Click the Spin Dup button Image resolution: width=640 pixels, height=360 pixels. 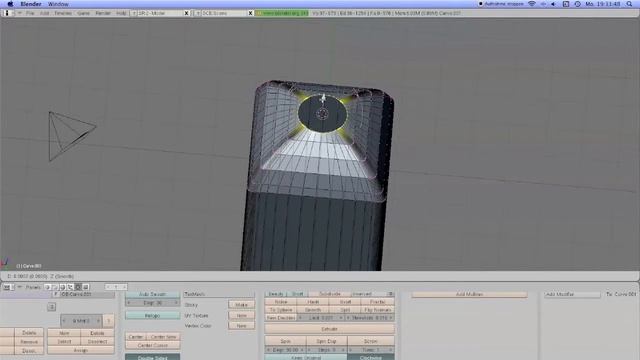[327, 341]
